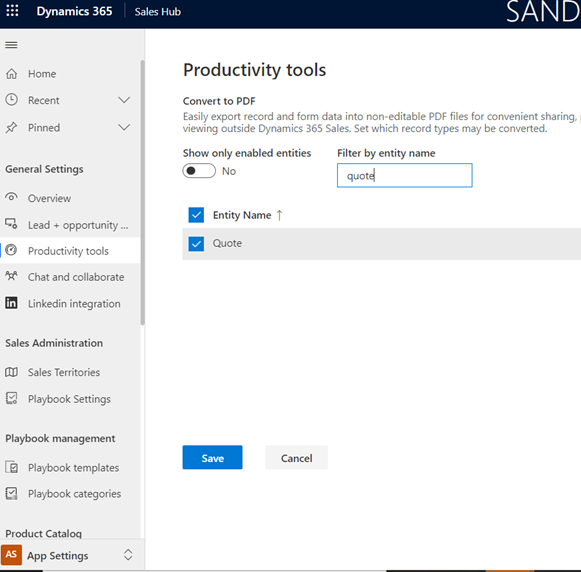Click the Home house icon
Viewport: 581px width, 572px height.
(11, 73)
